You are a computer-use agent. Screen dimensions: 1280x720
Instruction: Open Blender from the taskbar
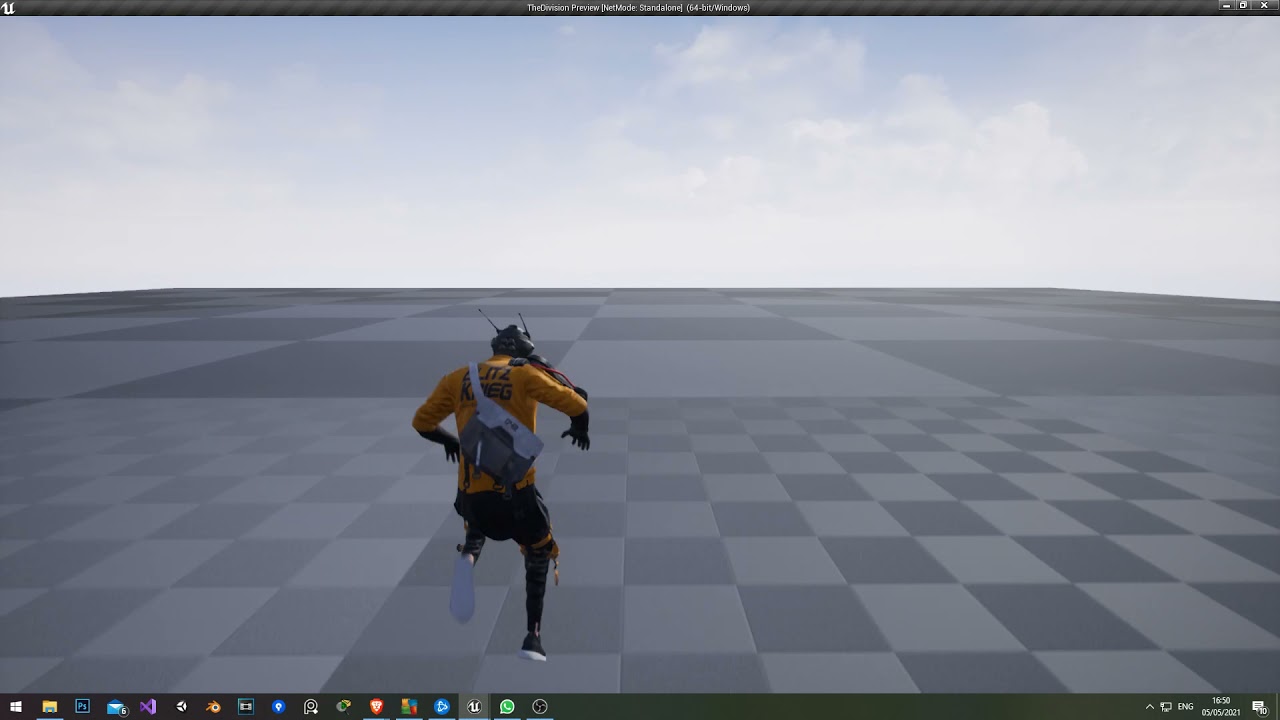click(213, 707)
